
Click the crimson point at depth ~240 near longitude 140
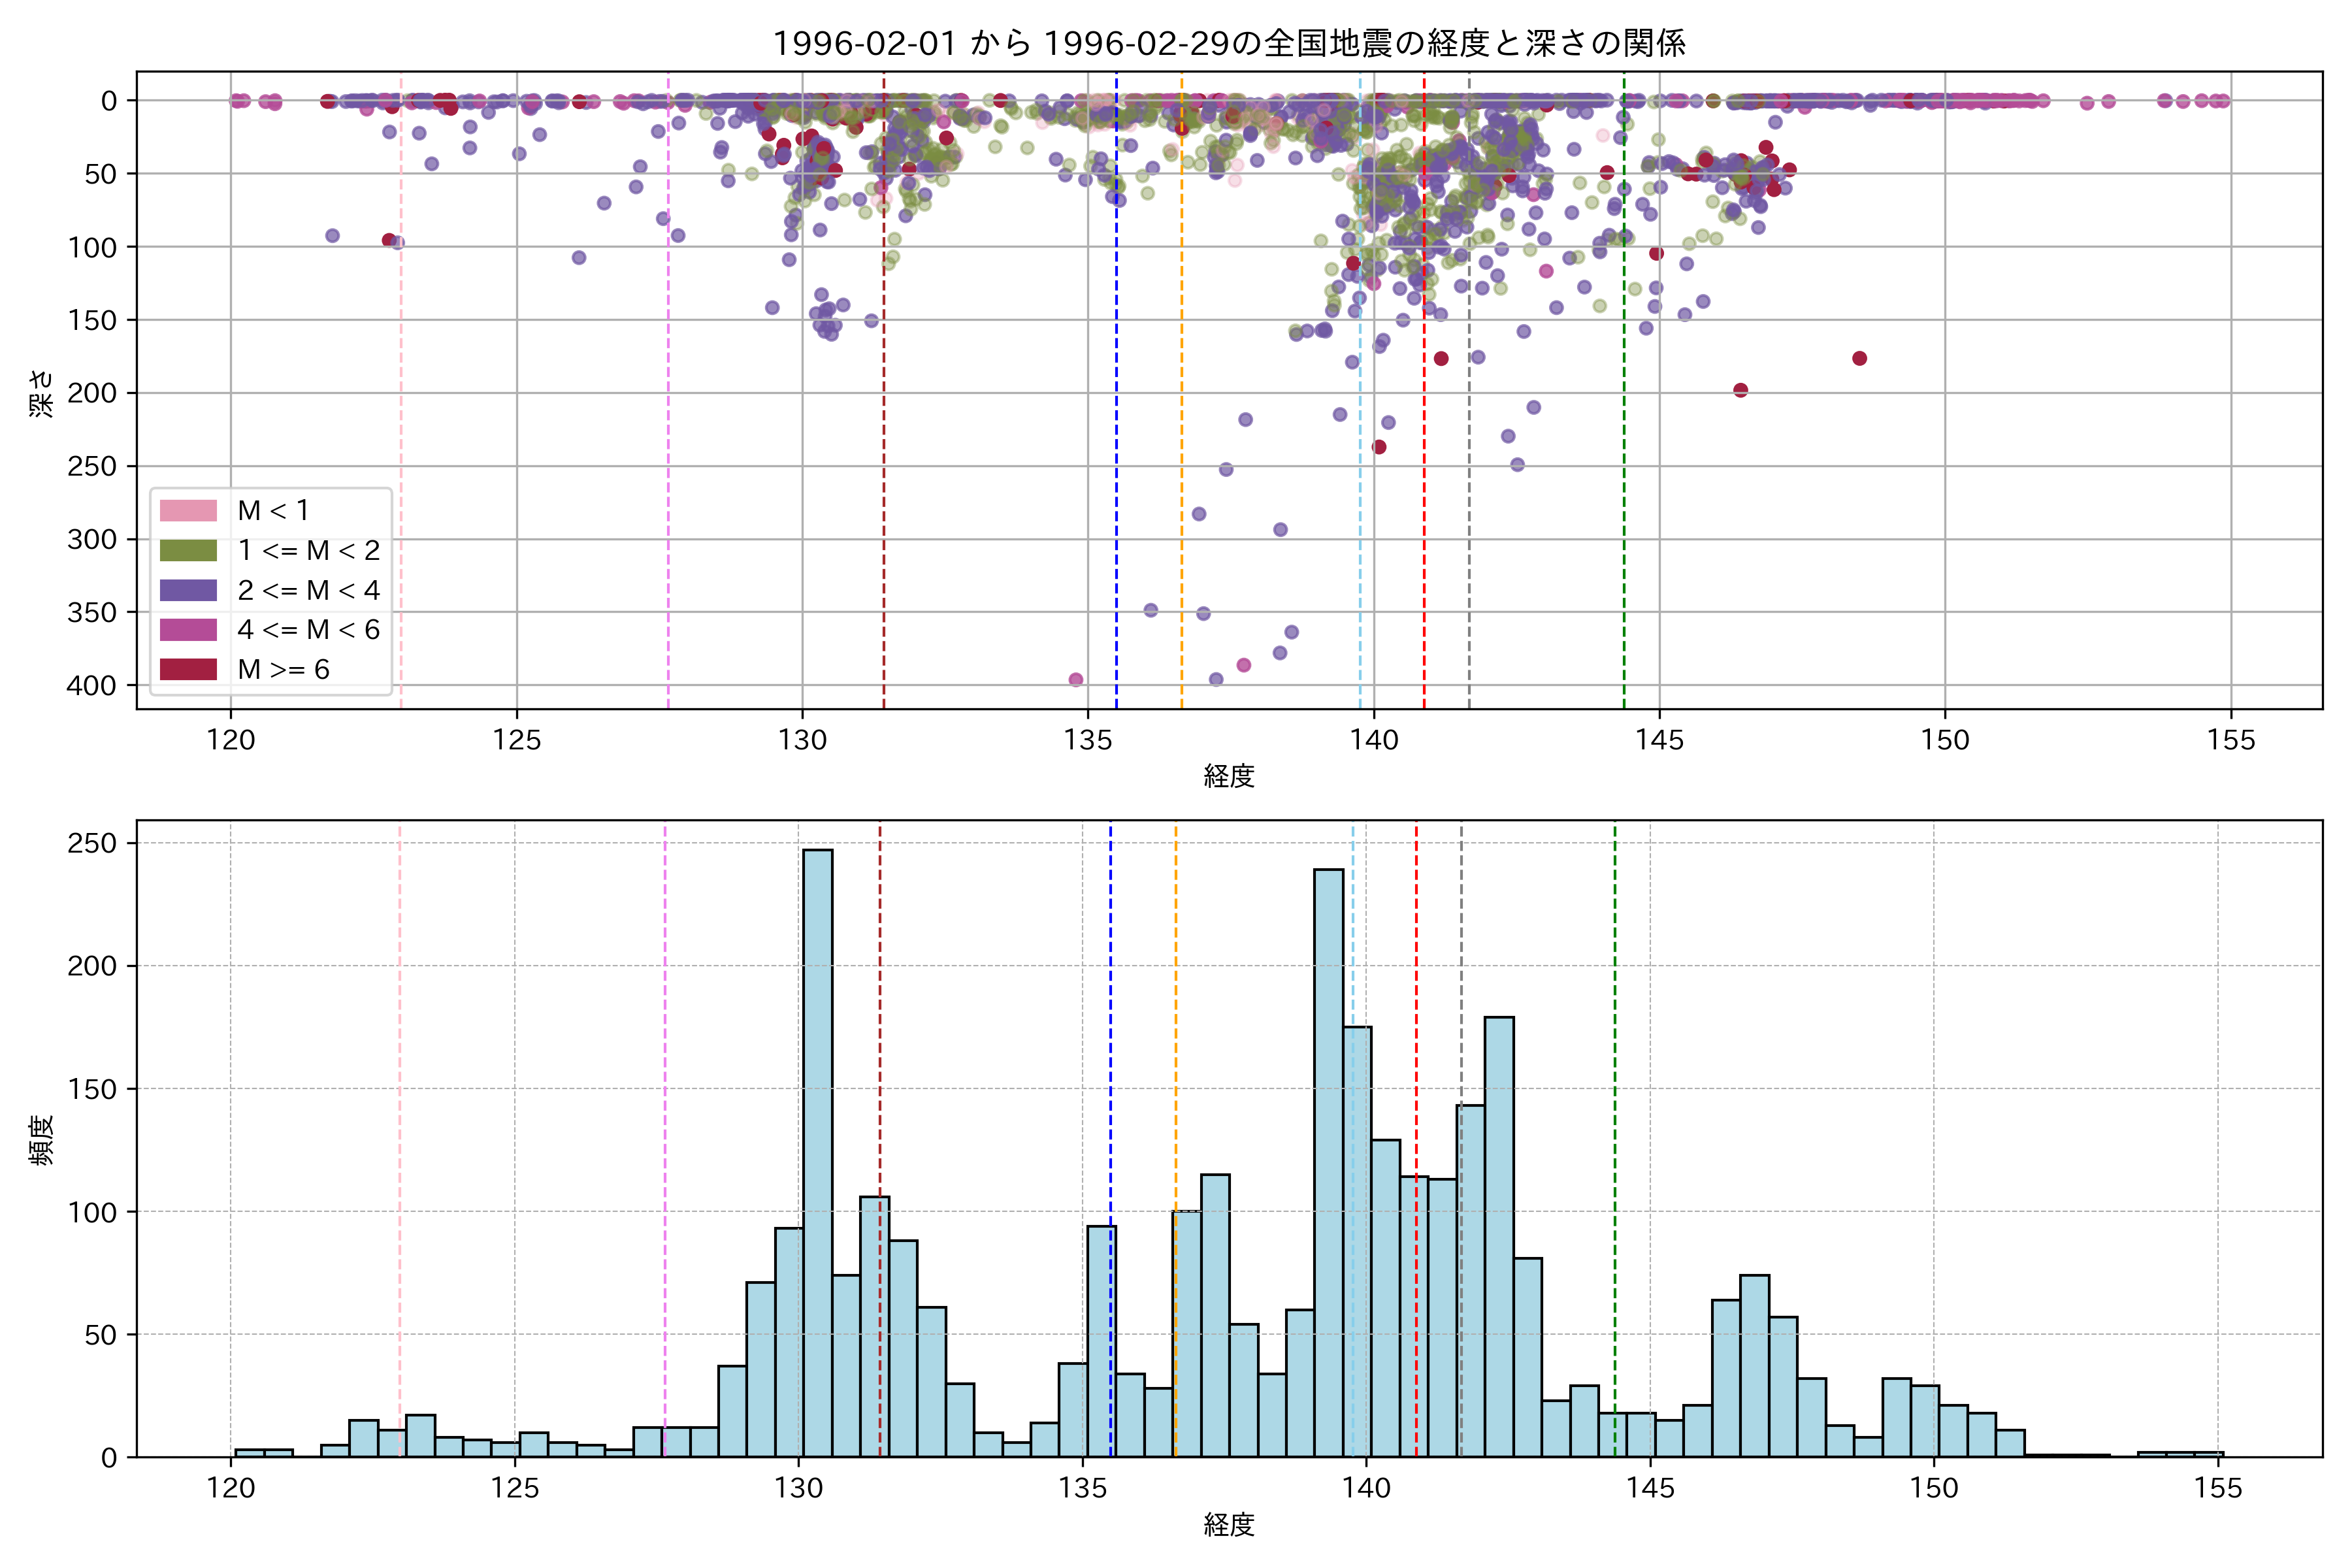pyautogui.click(x=1379, y=447)
